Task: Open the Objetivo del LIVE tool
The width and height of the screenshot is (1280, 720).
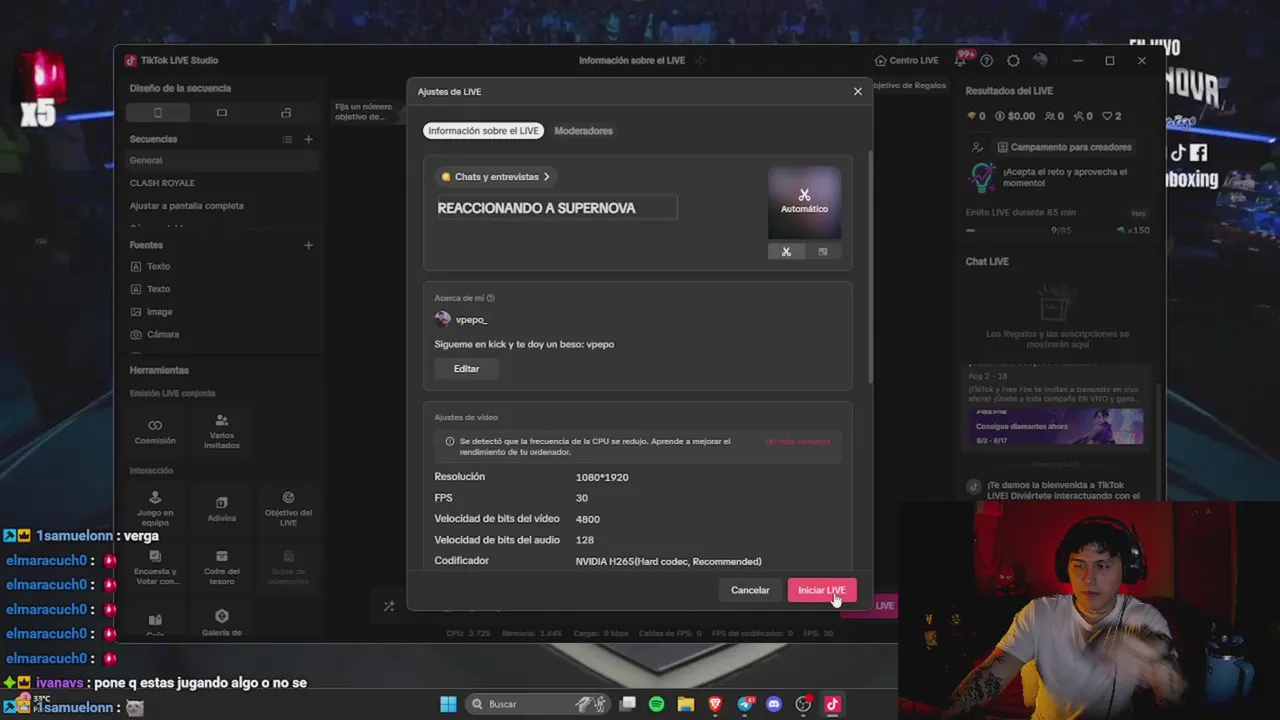Action: [x=288, y=507]
